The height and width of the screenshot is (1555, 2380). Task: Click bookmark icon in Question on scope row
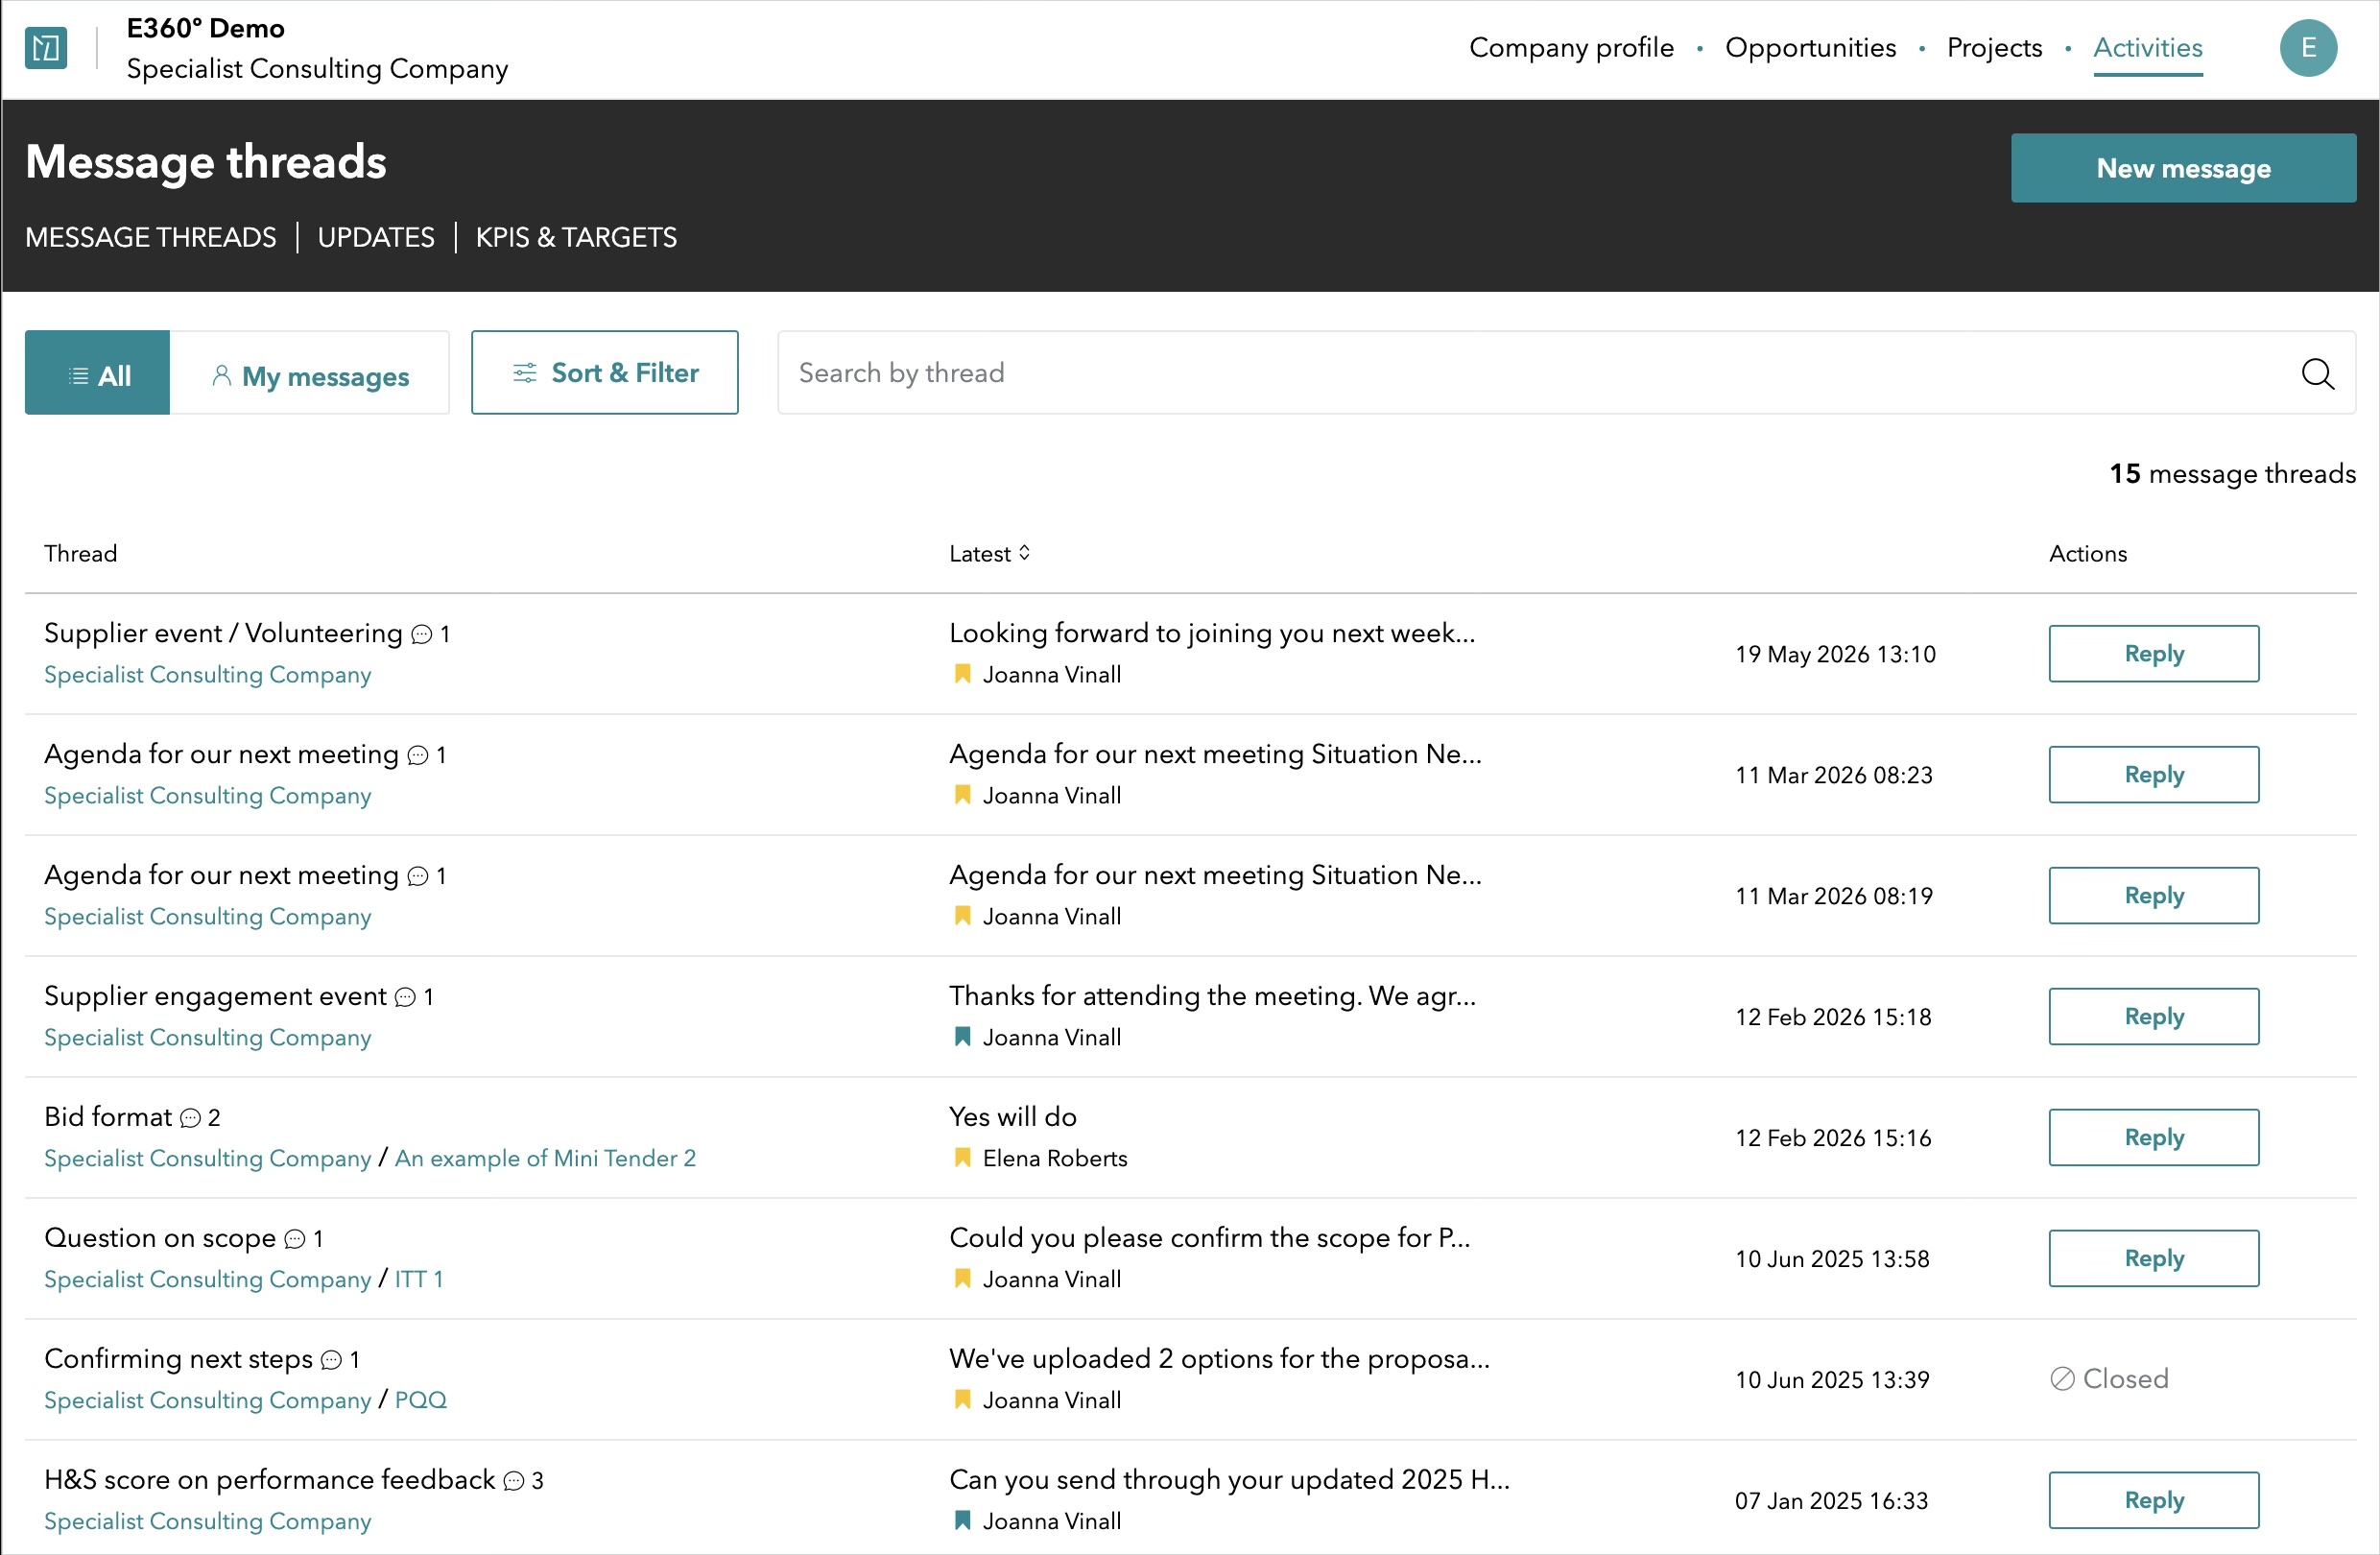962,1279
